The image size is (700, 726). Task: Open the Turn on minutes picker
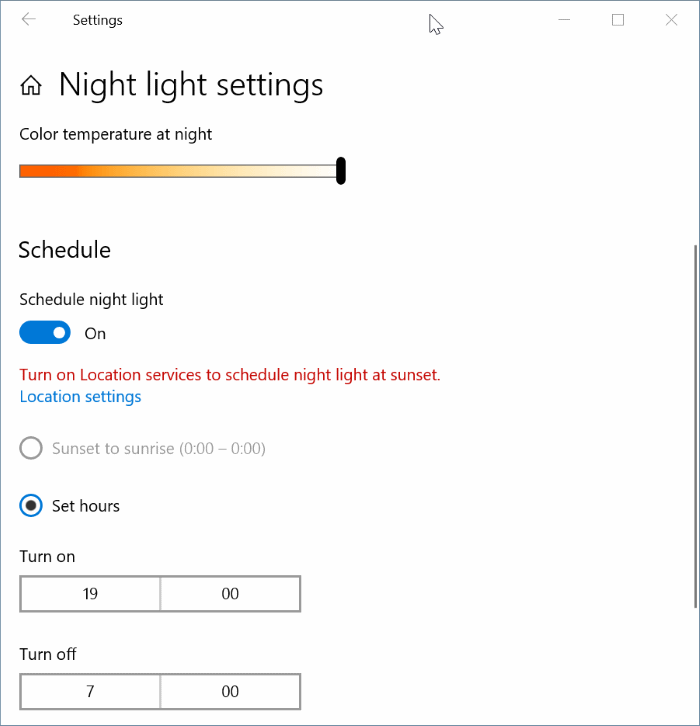[230, 594]
